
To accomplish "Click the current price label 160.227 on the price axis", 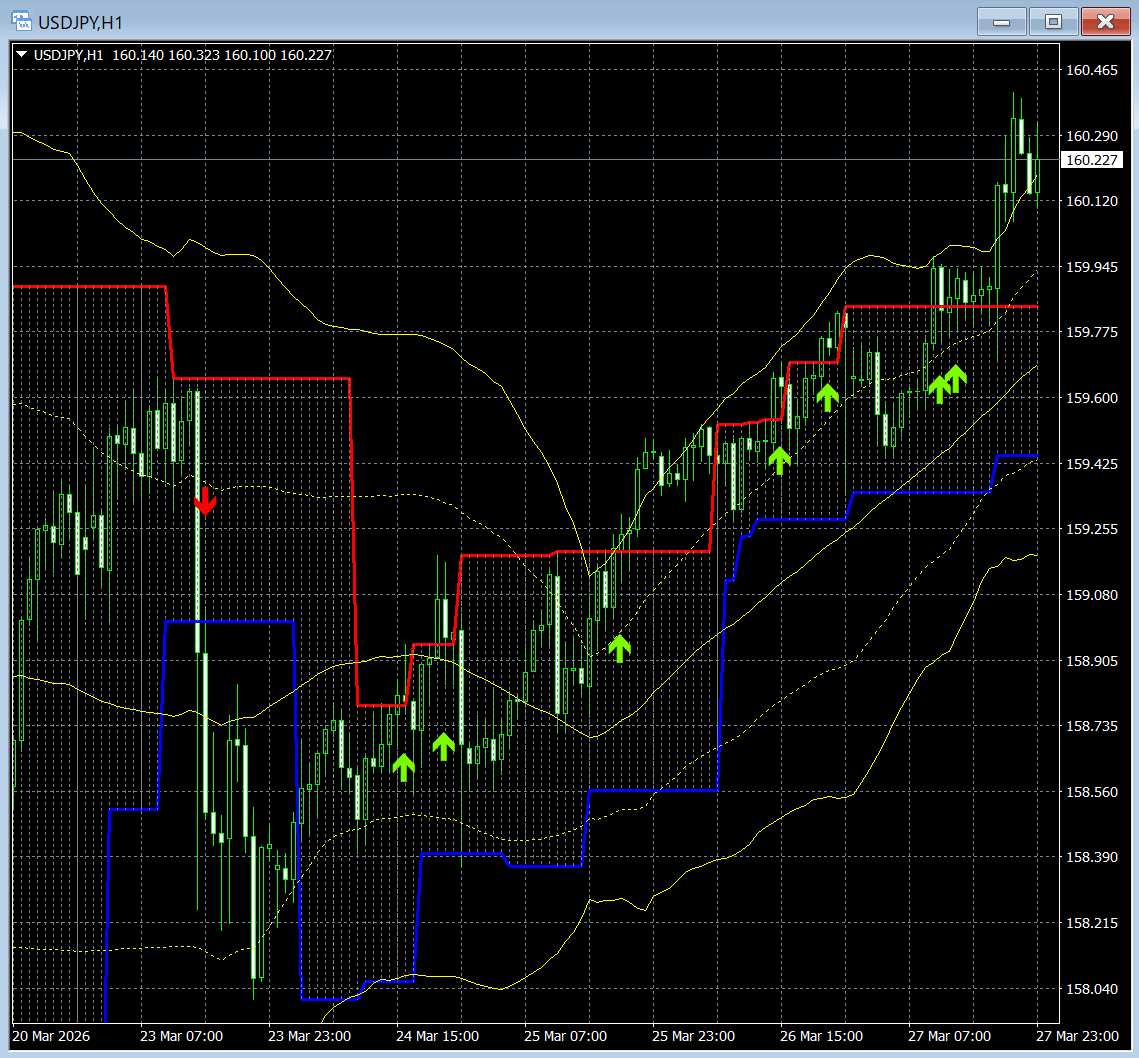I will (x=1092, y=160).
